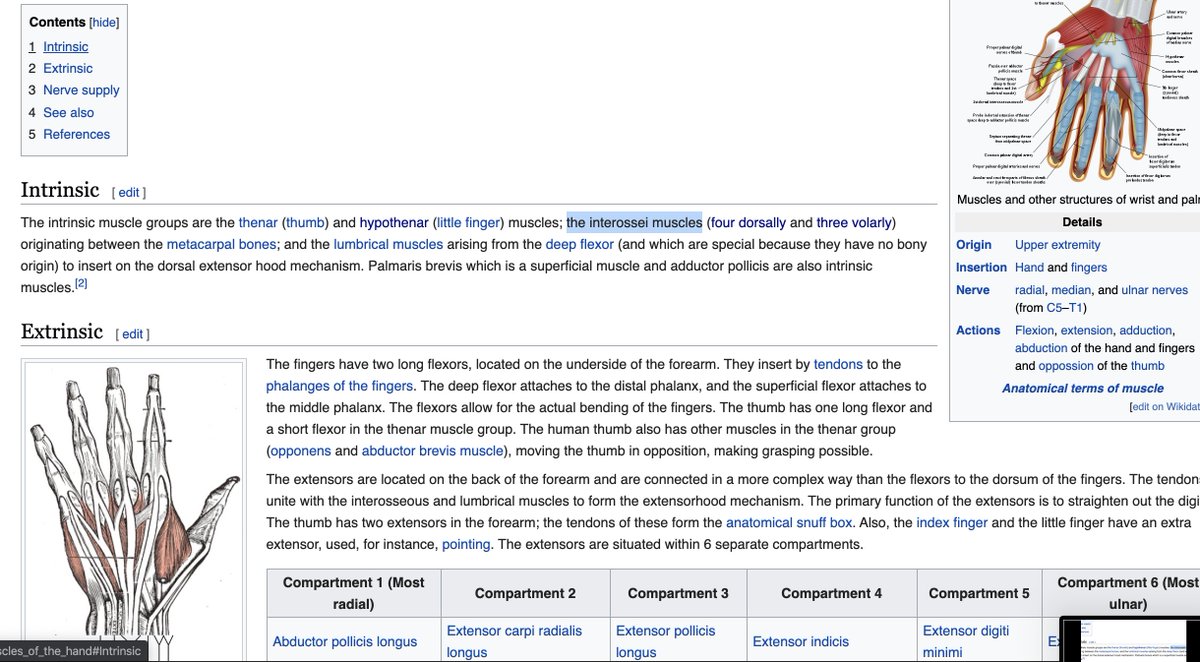Open the median nerve link
1200x662 pixels.
click(1073, 290)
